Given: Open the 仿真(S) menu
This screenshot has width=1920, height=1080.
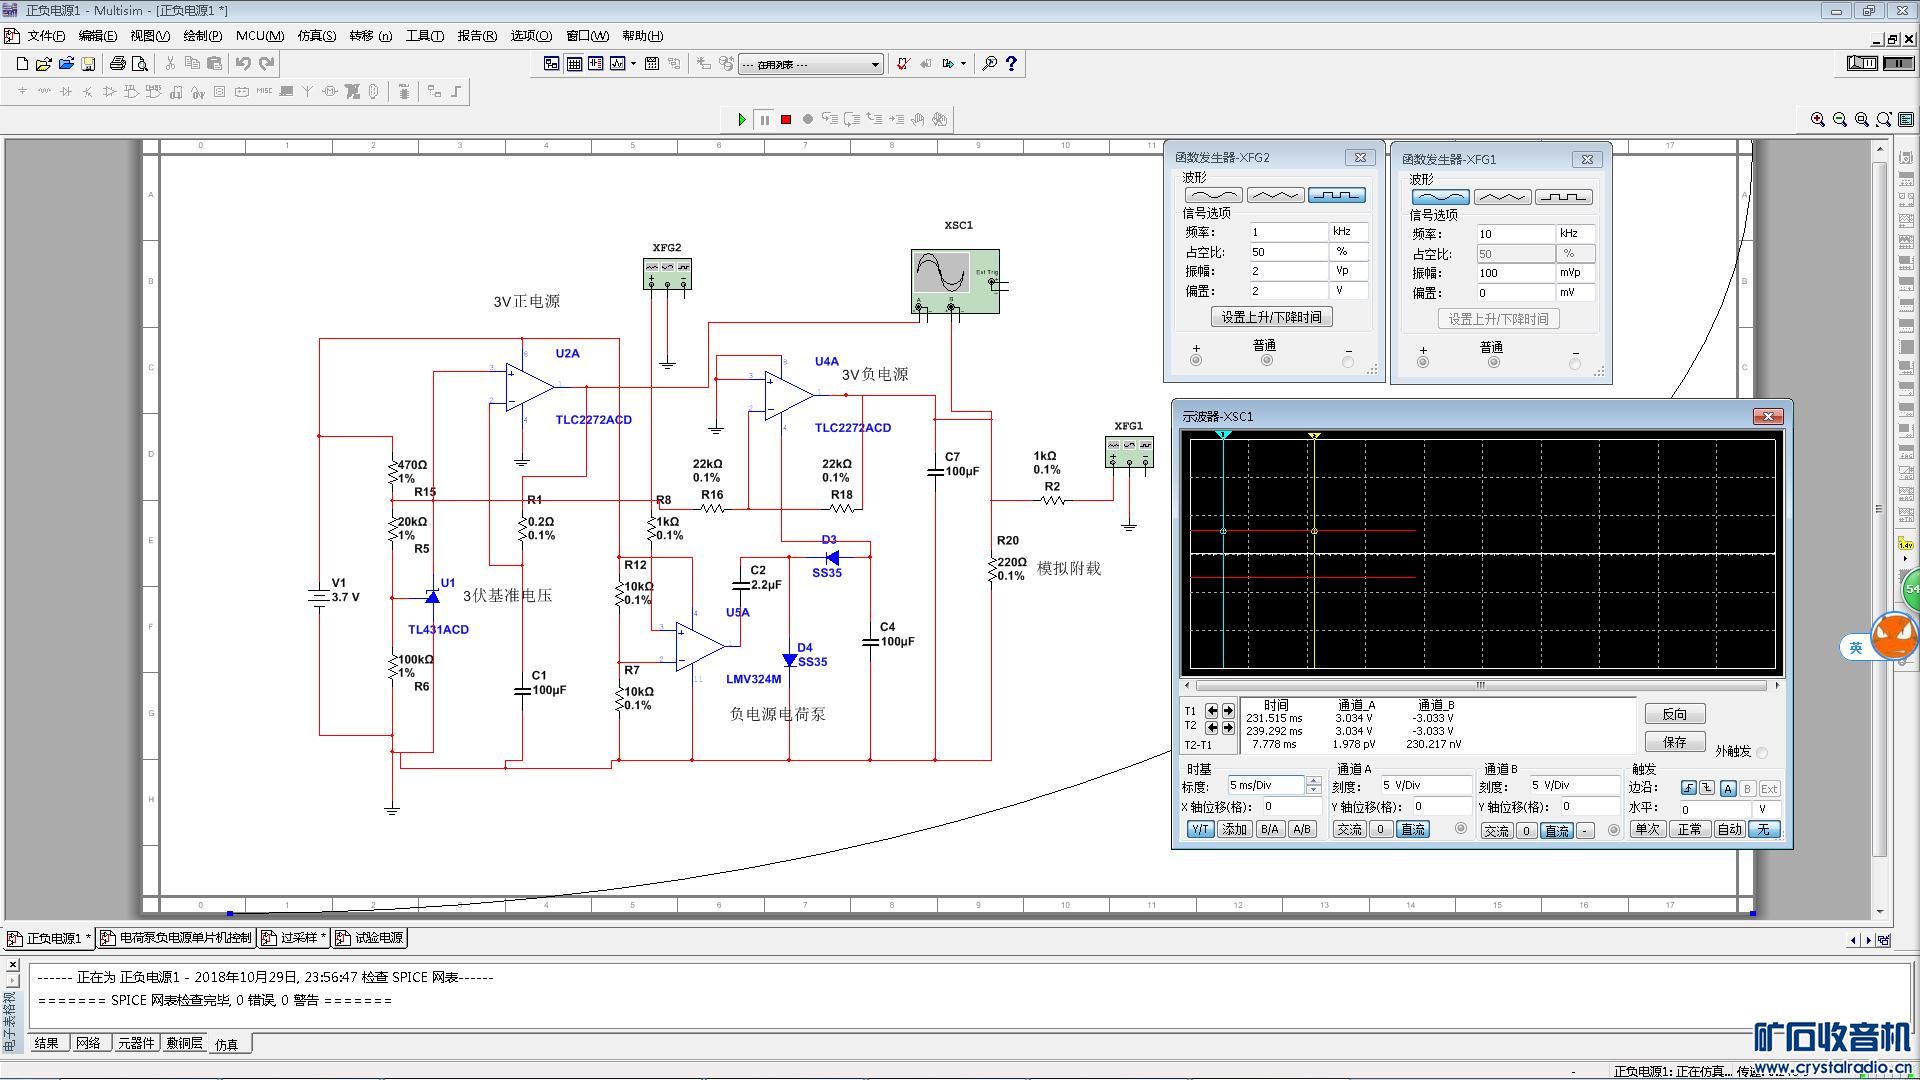Looking at the screenshot, I should pos(316,36).
